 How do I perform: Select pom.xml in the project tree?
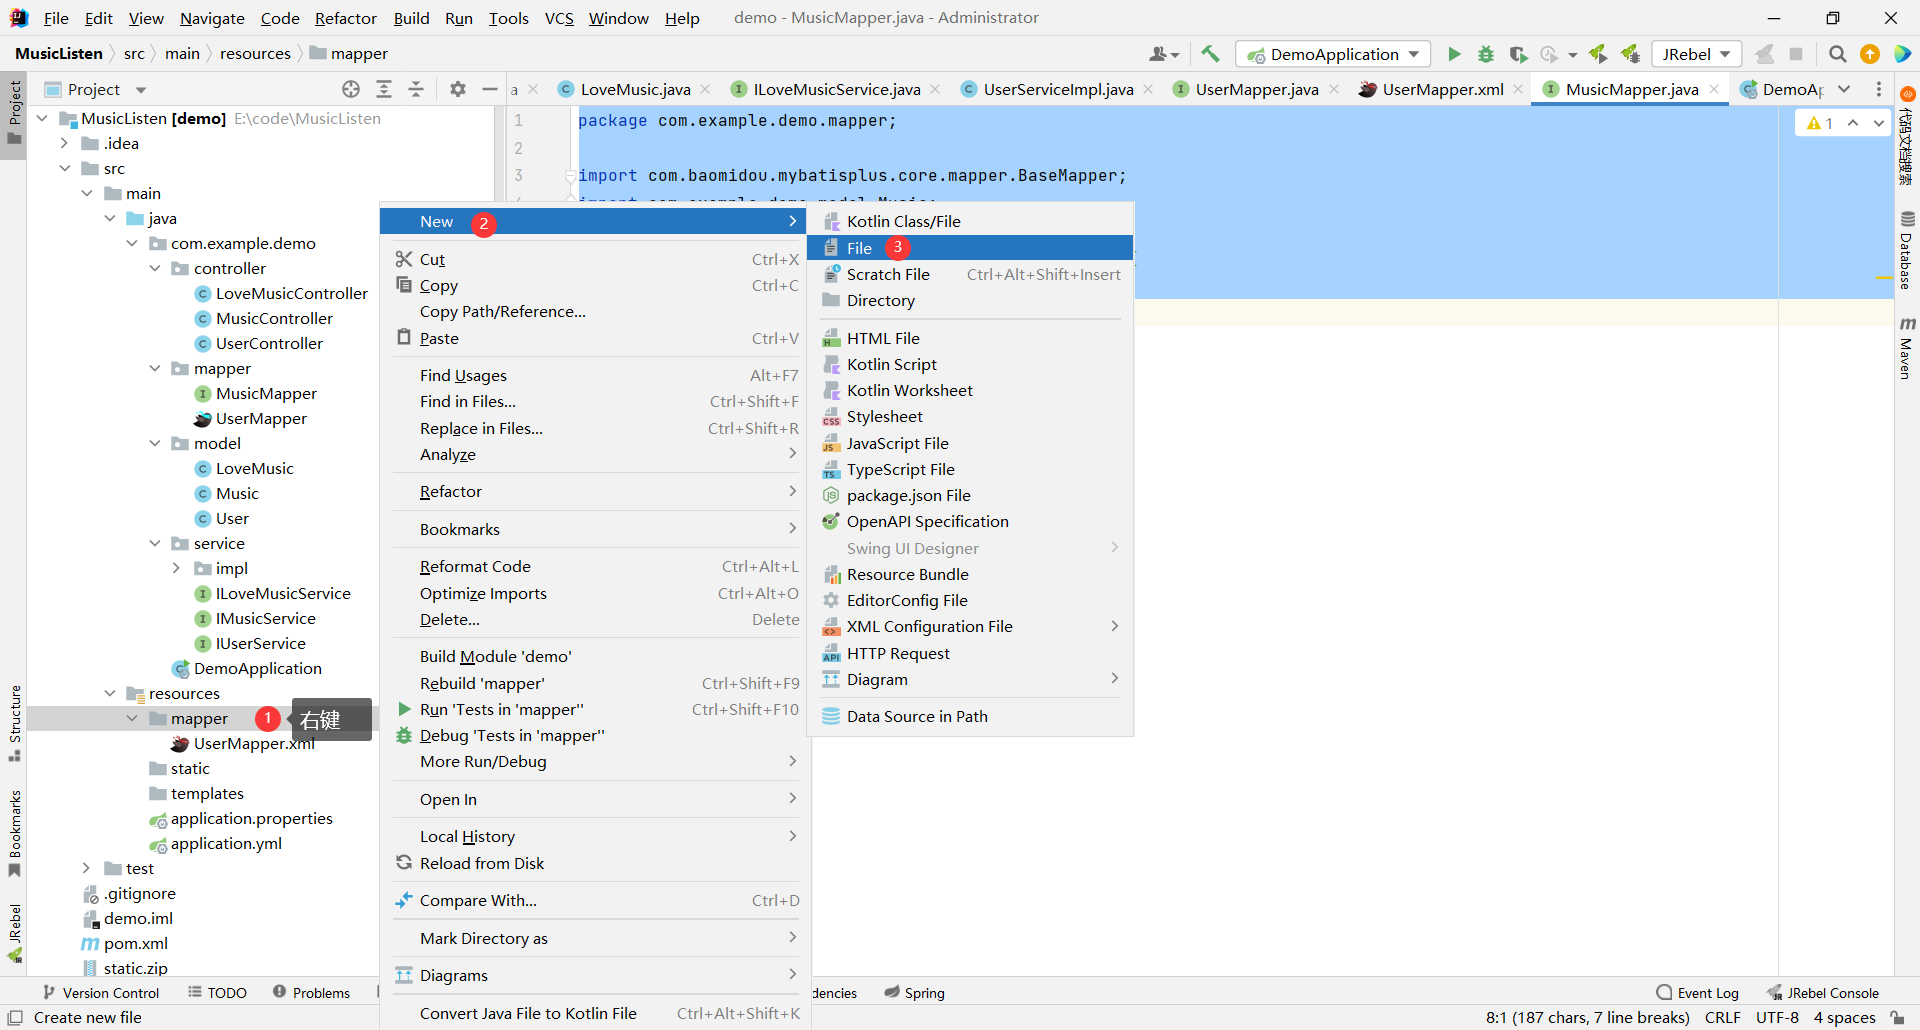135,943
